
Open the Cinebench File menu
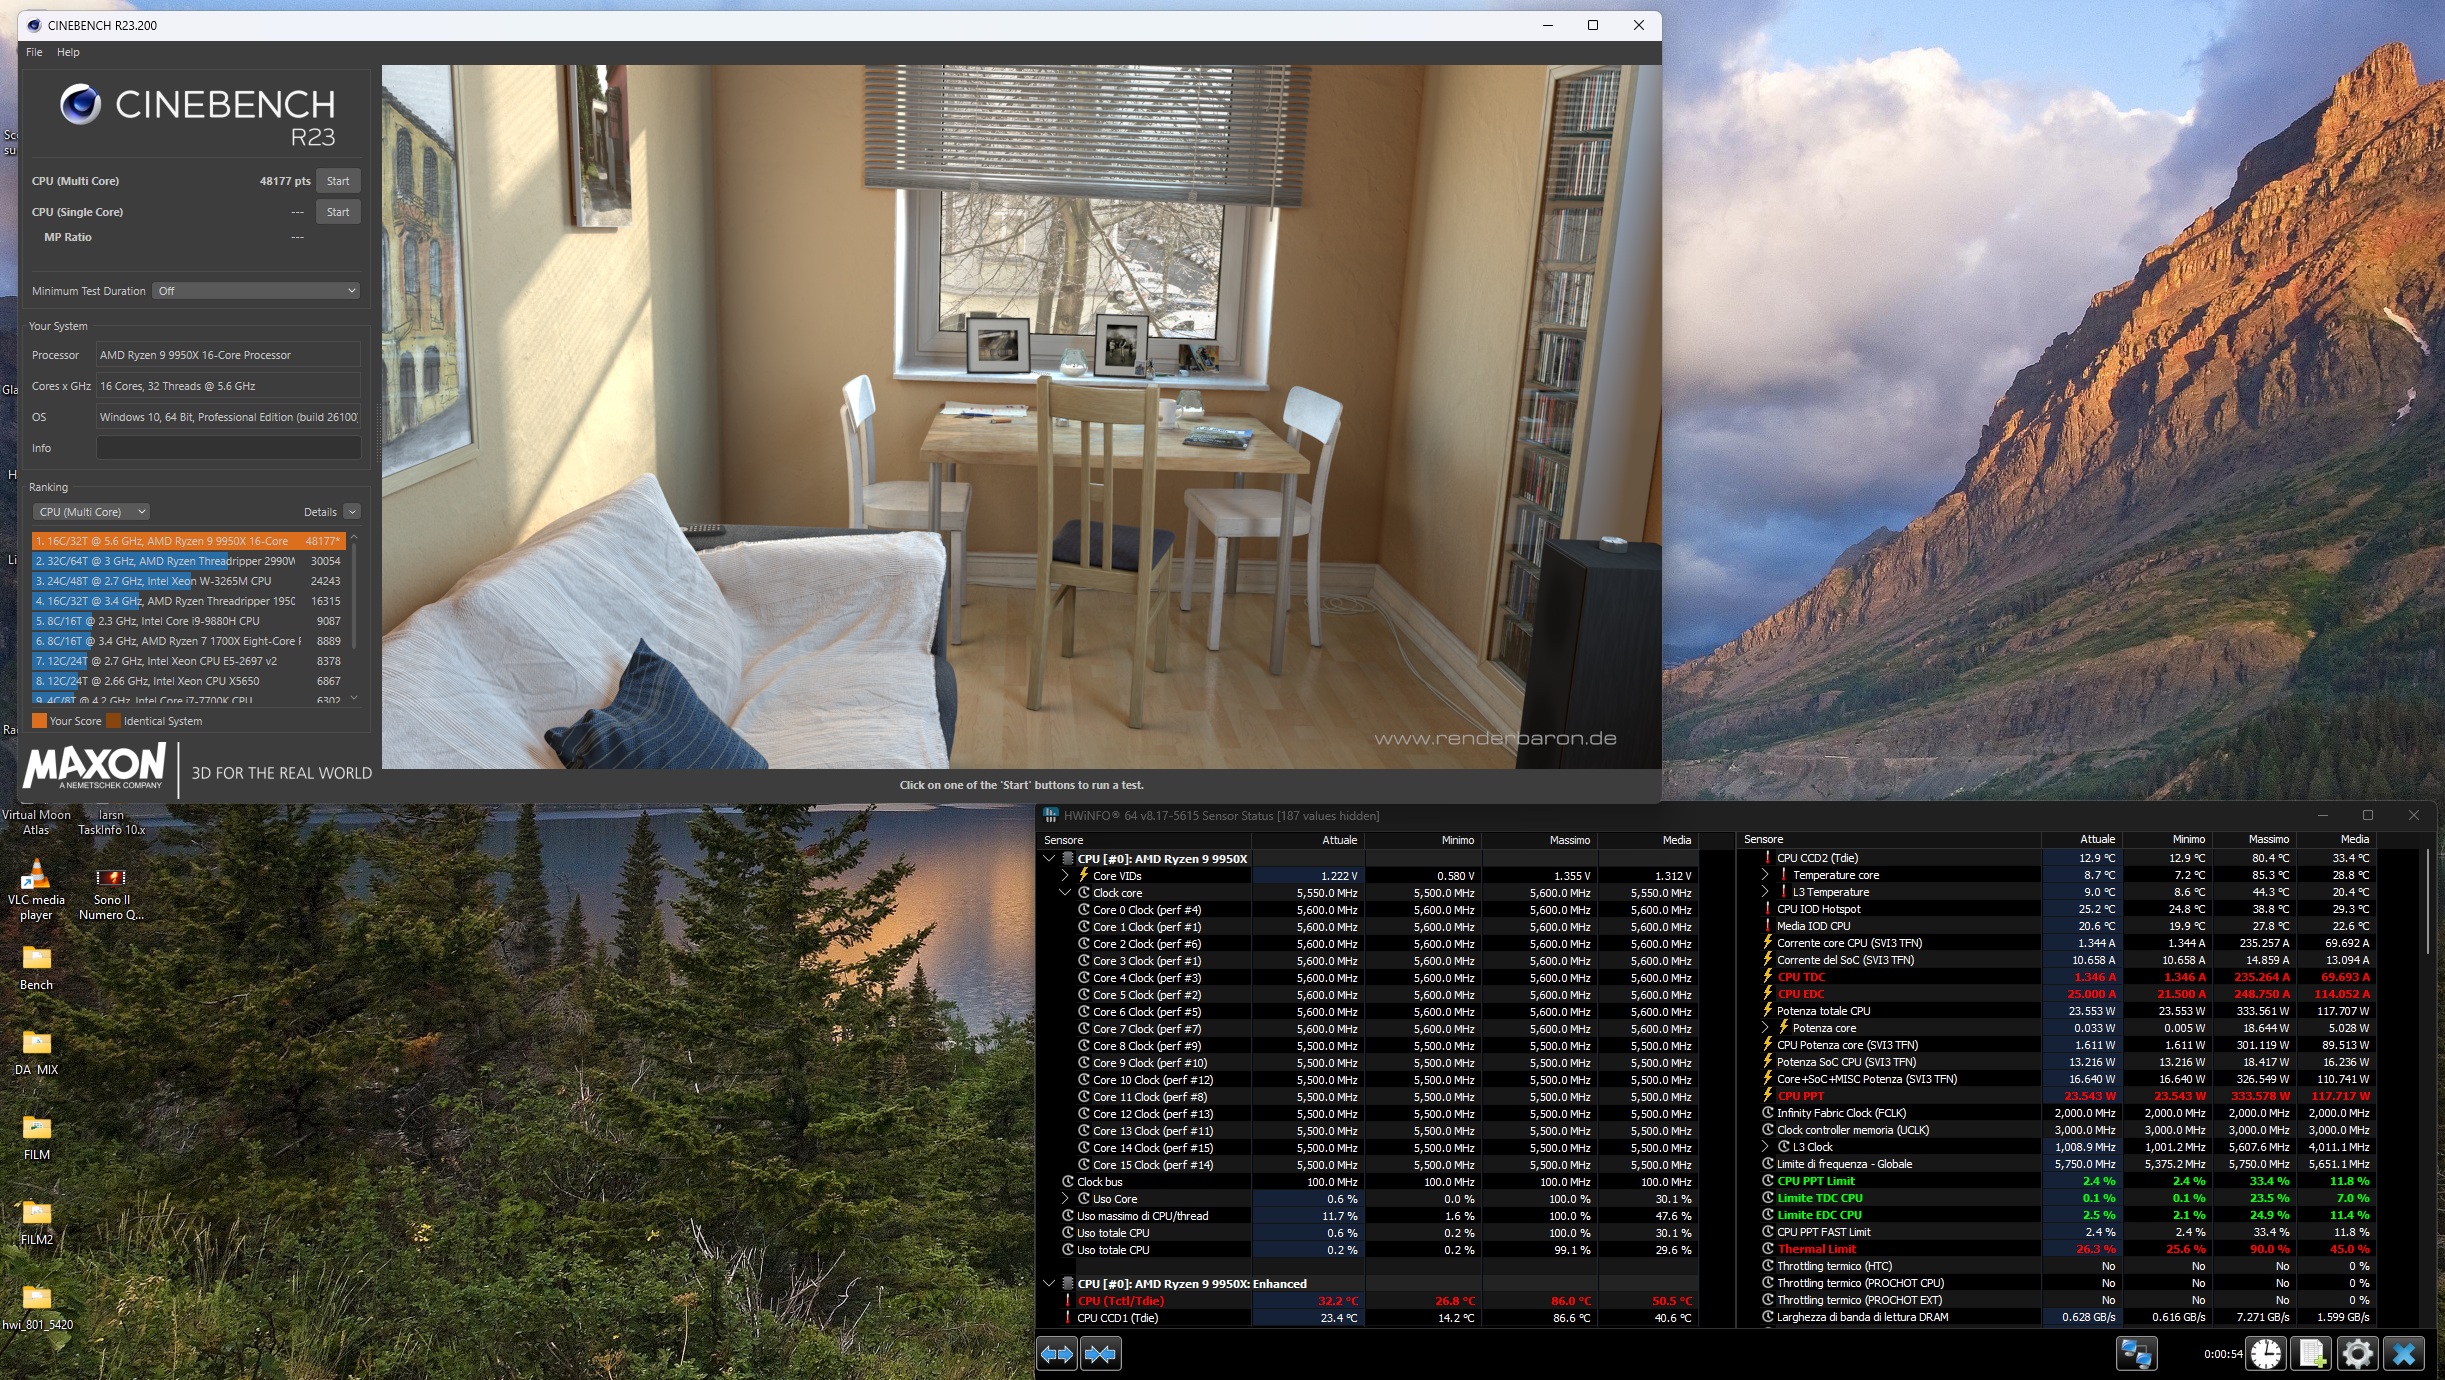pyautogui.click(x=34, y=52)
